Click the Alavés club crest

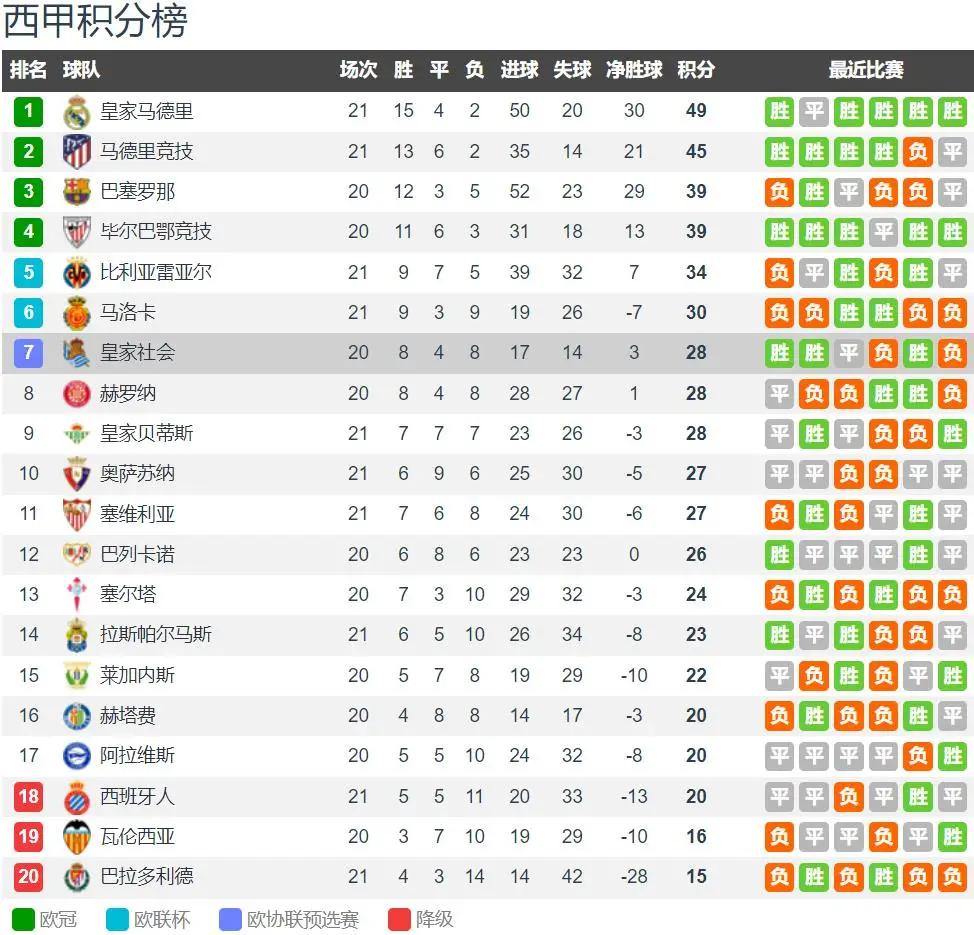[x=77, y=756]
